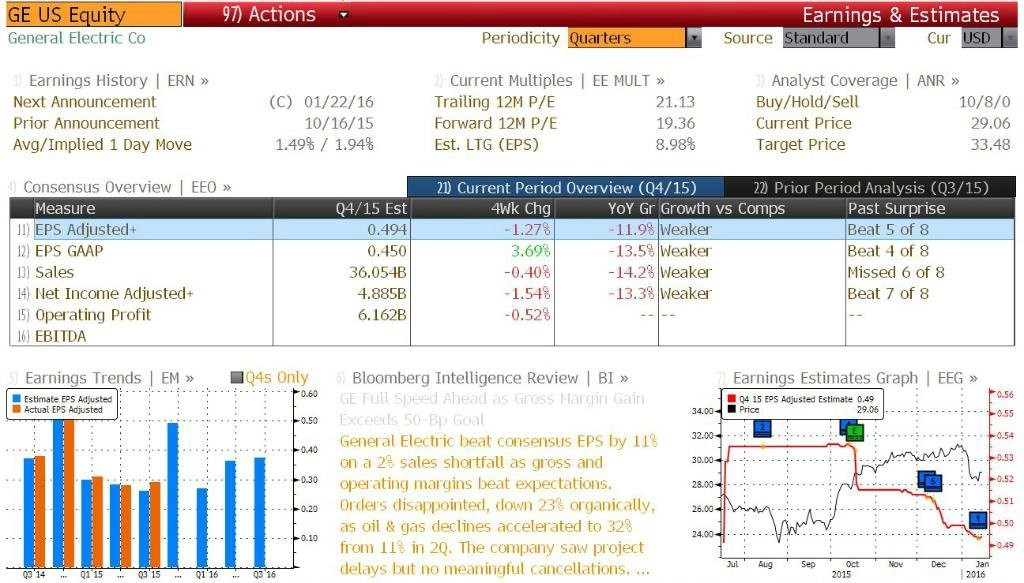Select the EPS Adjusted+ measure row

(512, 229)
